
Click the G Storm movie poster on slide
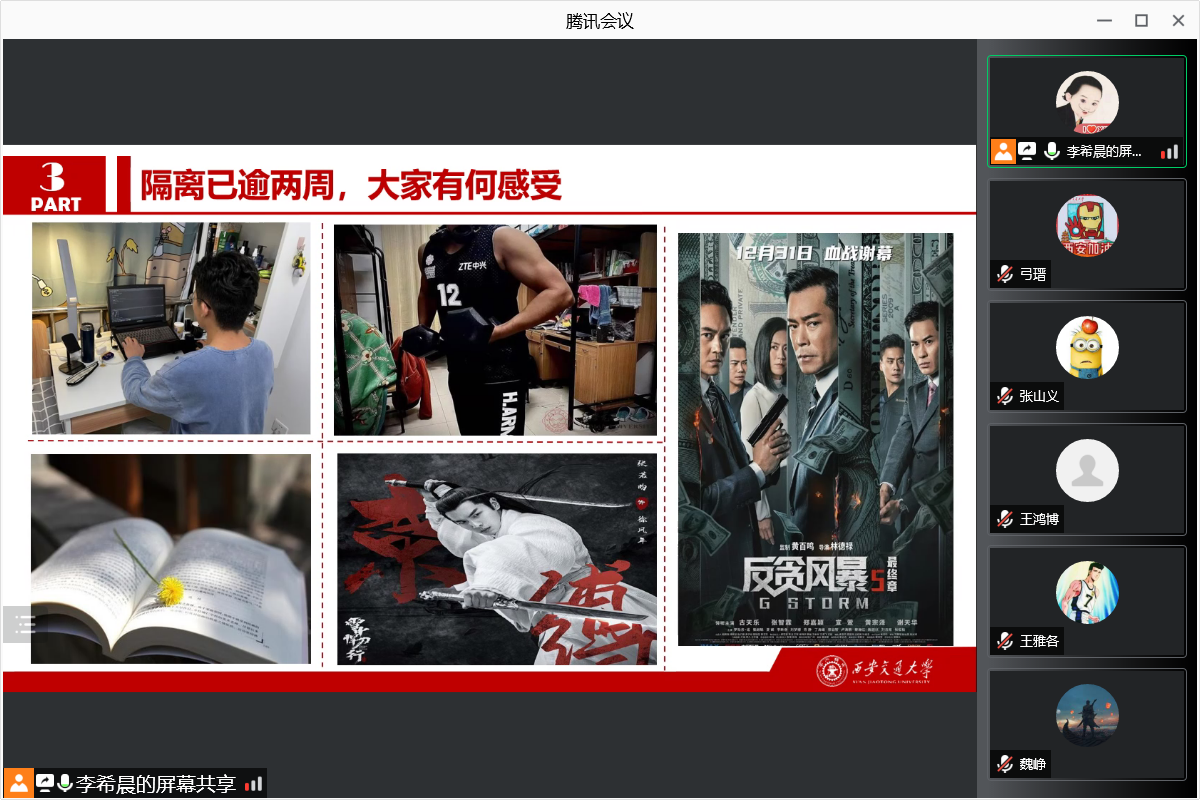pos(815,439)
